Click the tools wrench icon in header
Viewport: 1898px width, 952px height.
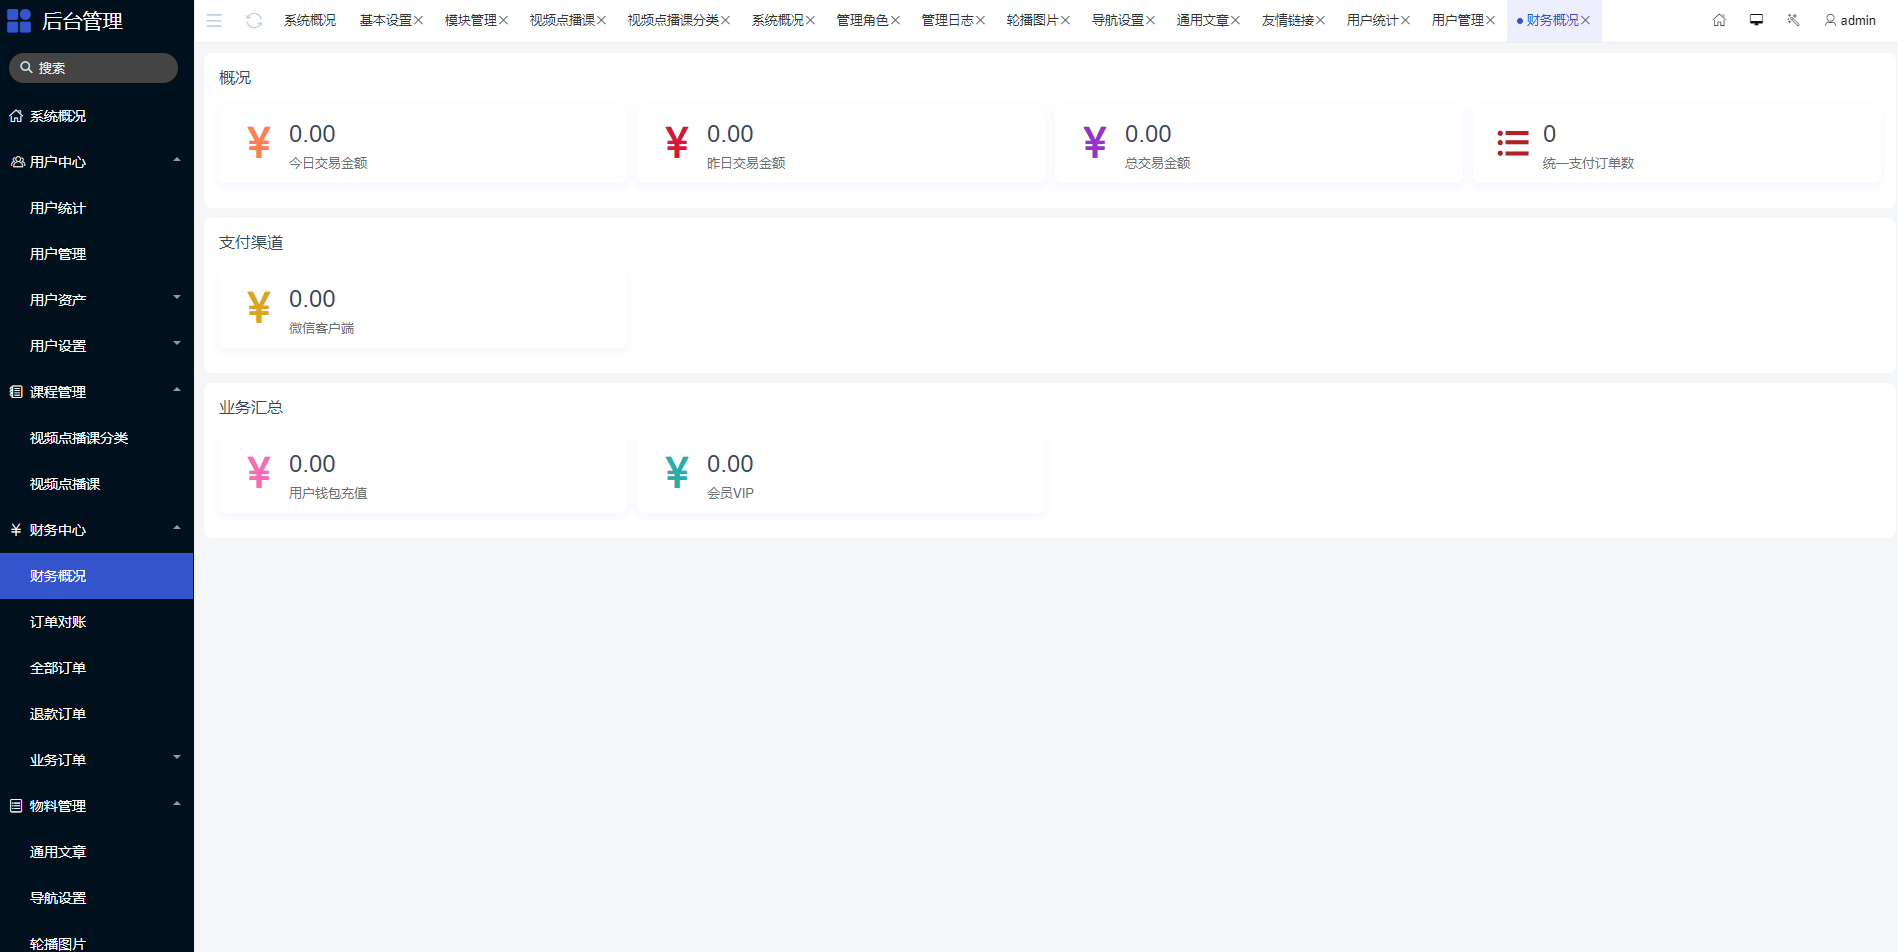[x=1793, y=20]
